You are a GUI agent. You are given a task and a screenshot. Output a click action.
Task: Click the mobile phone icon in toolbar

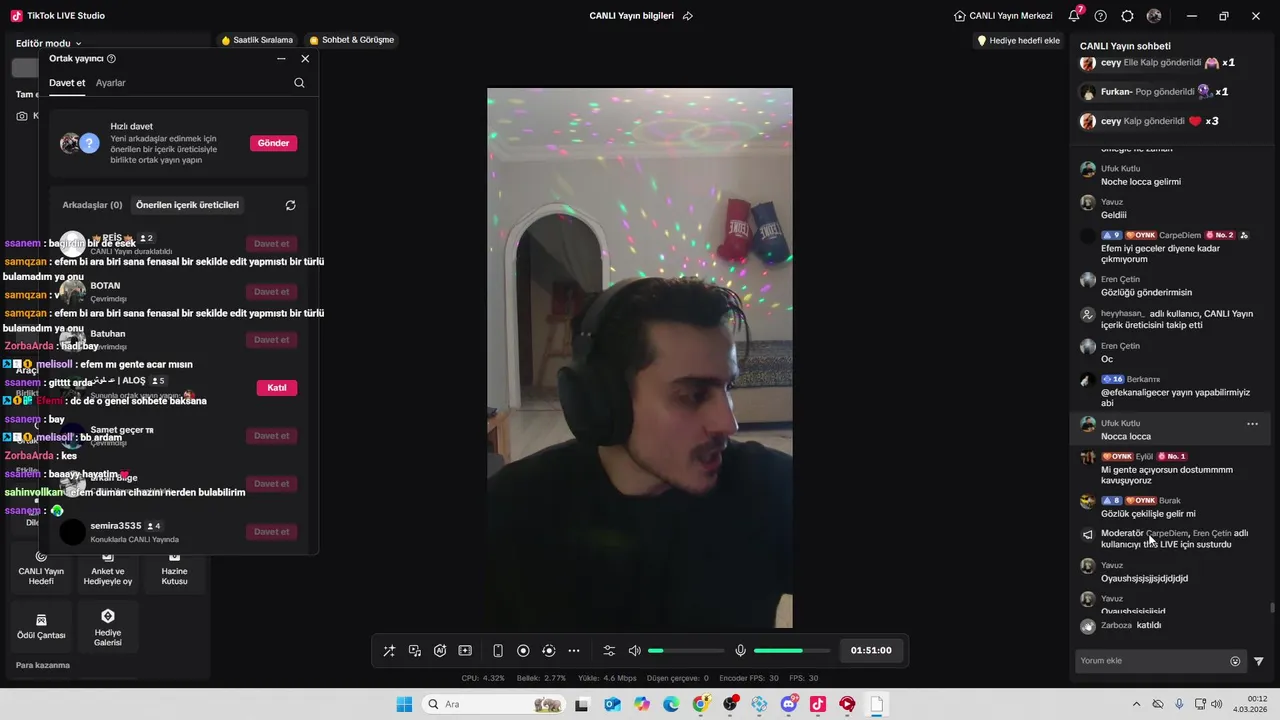pyautogui.click(x=498, y=651)
